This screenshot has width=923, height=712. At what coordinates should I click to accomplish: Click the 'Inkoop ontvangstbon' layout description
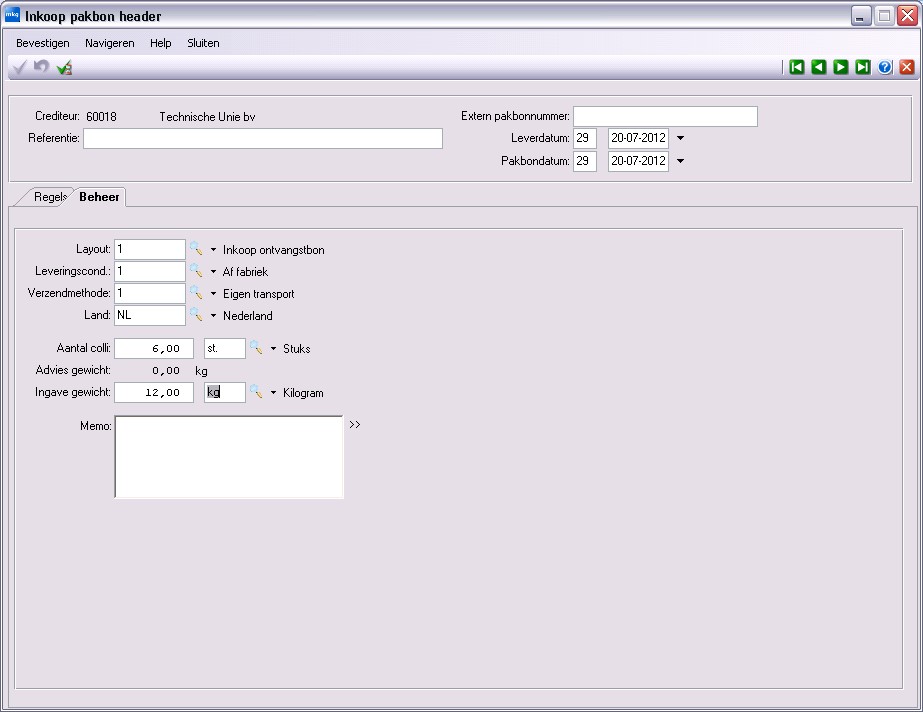coord(274,250)
